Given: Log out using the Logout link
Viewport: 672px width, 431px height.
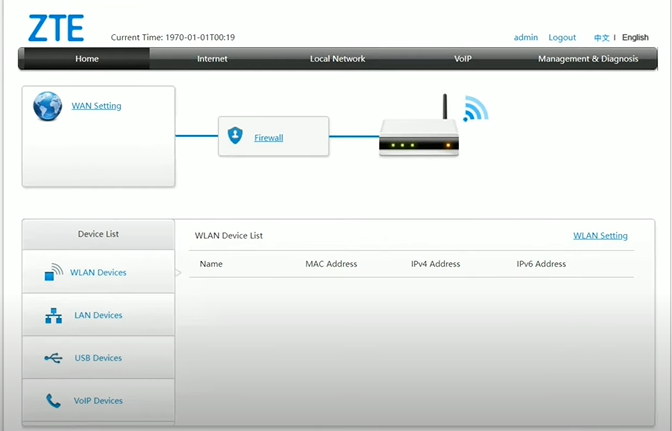Looking at the screenshot, I should click(562, 38).
